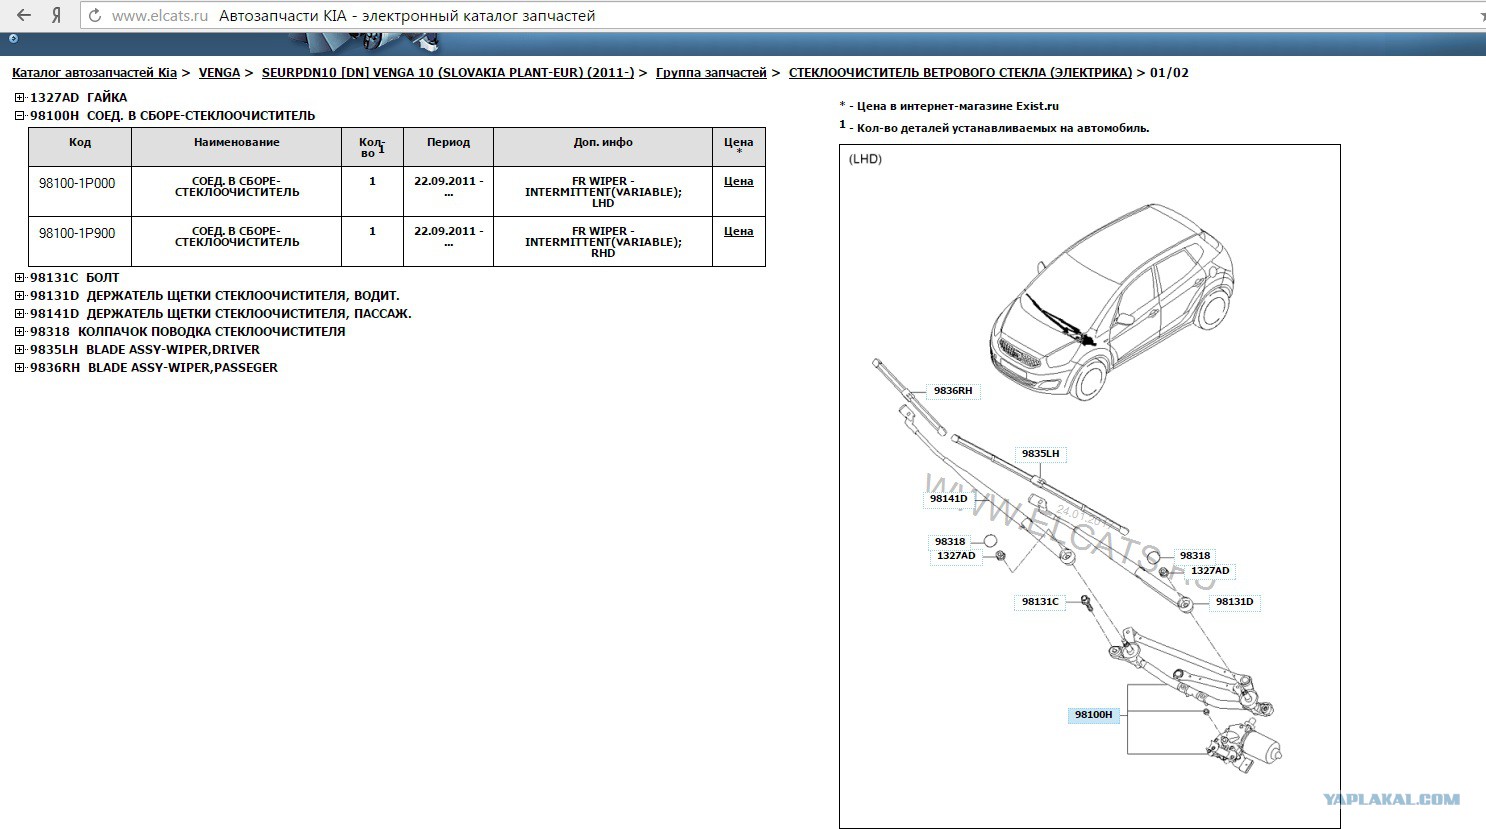Image resolution: width=1486 pixels, height=829 pixels.
Task: Click the www.elcats.ru address field
Action: [160, 16]
